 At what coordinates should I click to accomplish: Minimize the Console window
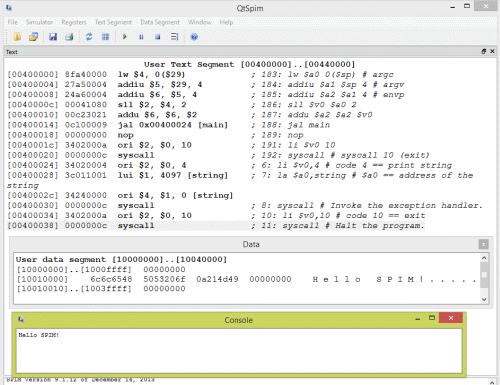point(417,319)
